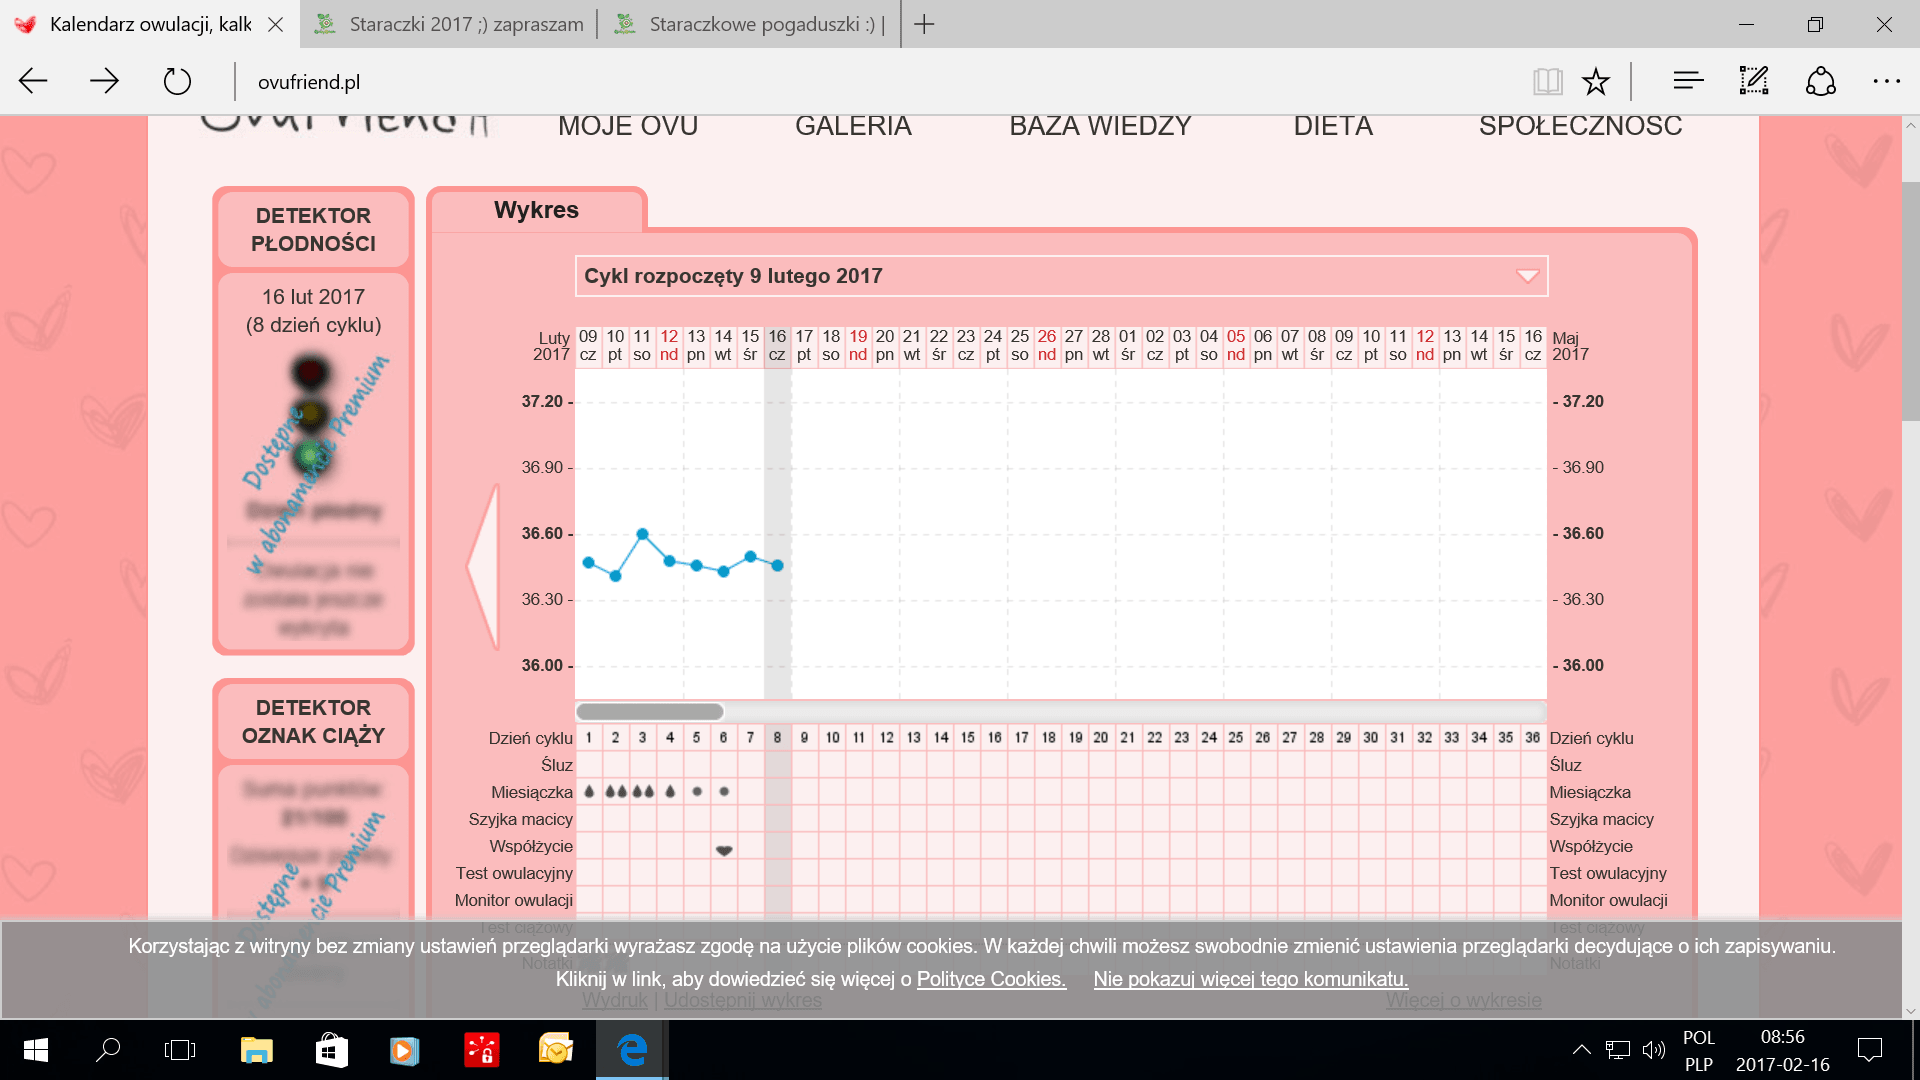Click the intercourse heart marker on day 6

coord(724,850)
